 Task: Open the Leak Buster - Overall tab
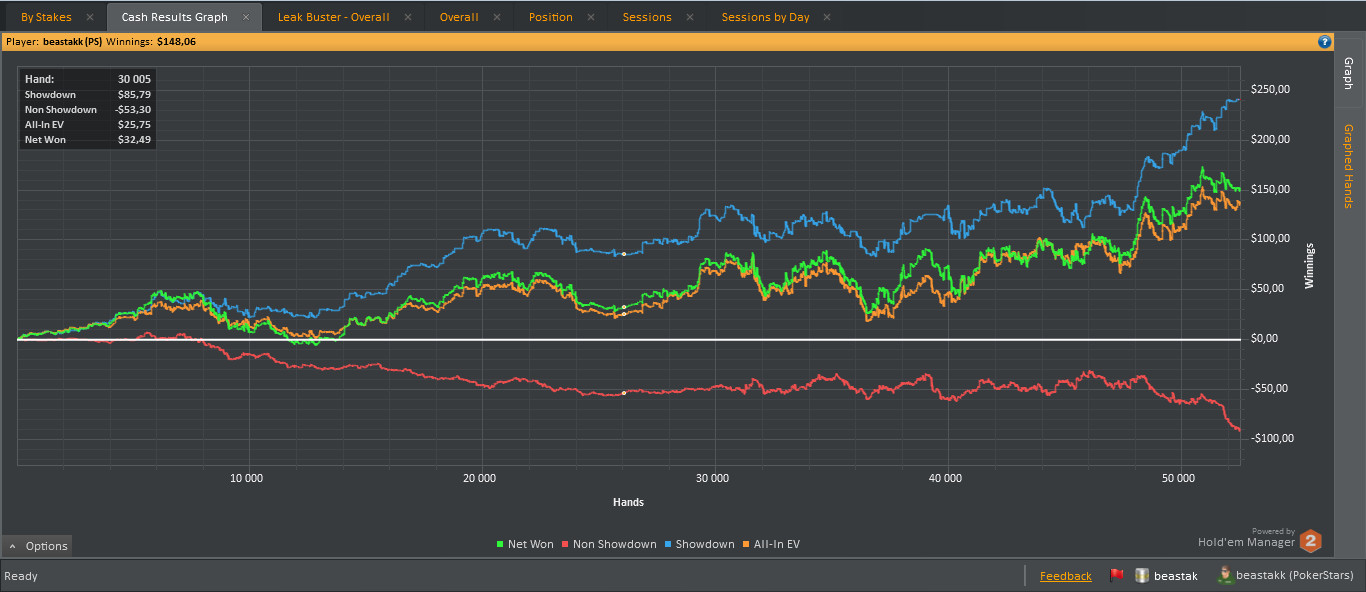pyautogui.click(x=333, y=17)
